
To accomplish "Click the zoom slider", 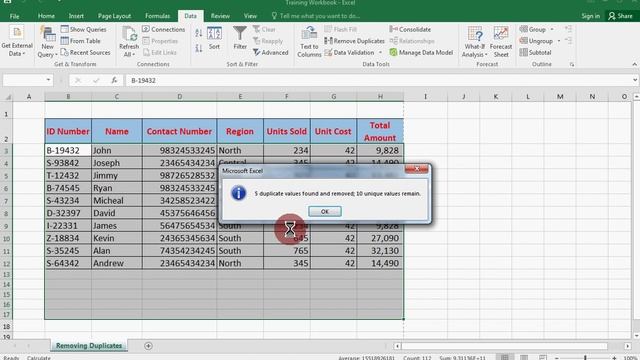I will coord(585,358).
